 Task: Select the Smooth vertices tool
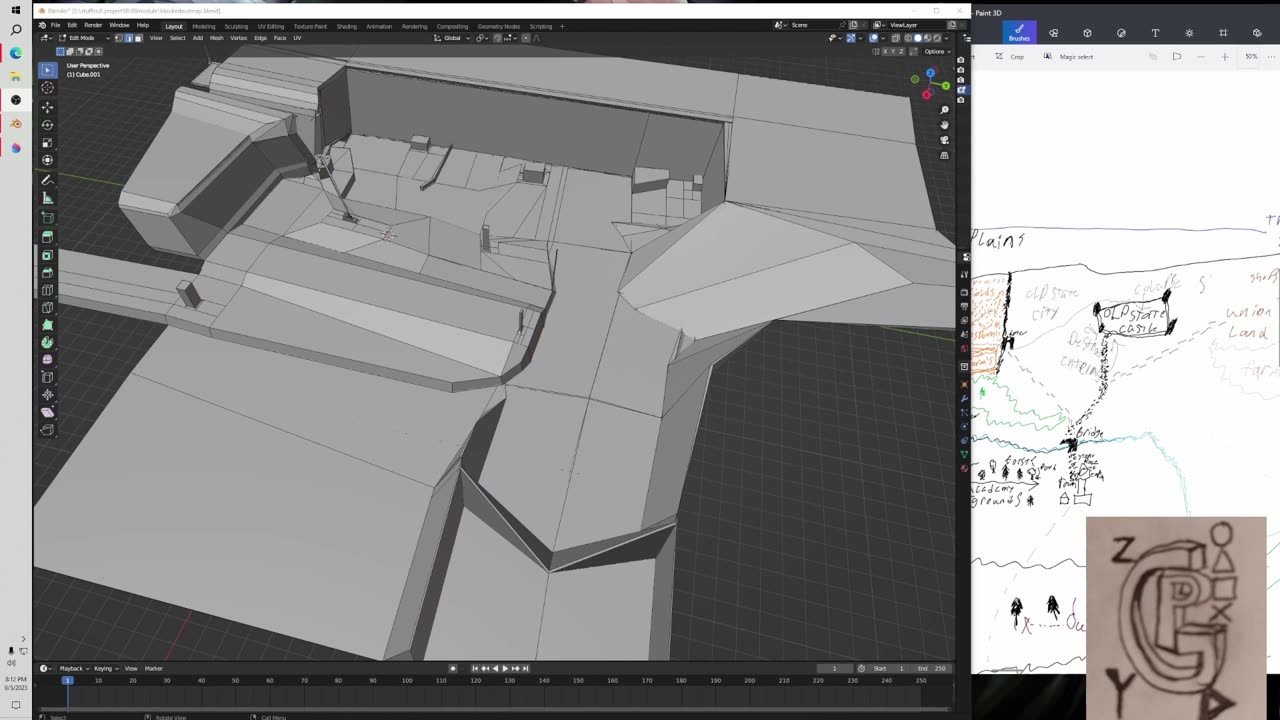pyautogui.click(x=47, y=359)
